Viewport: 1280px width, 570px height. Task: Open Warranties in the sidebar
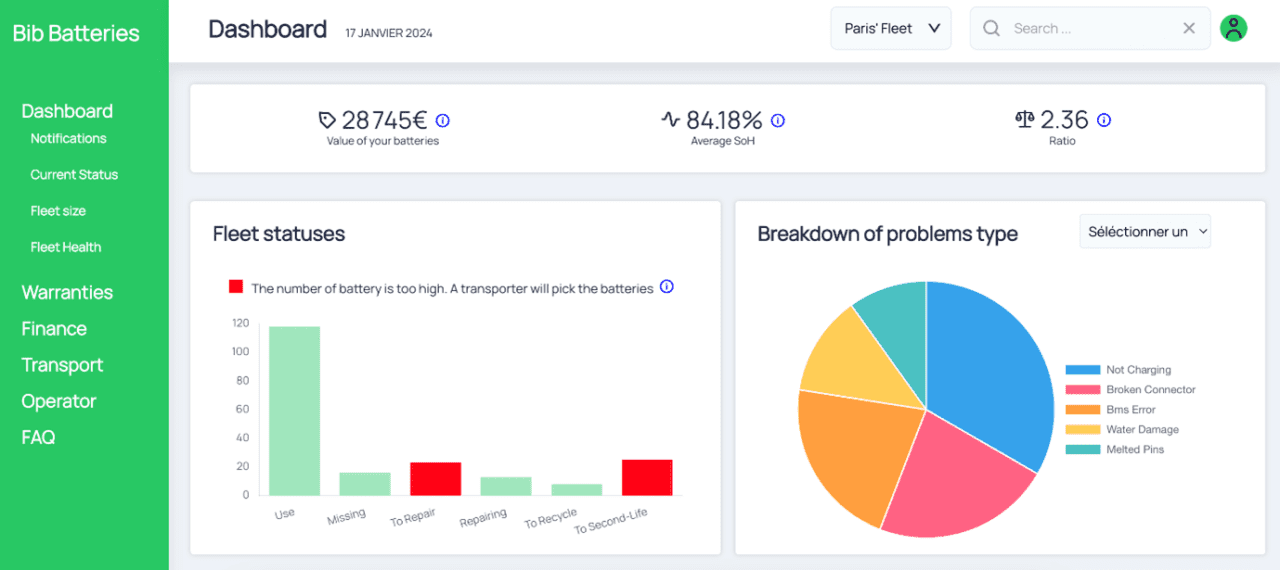[x=67, y=292]
